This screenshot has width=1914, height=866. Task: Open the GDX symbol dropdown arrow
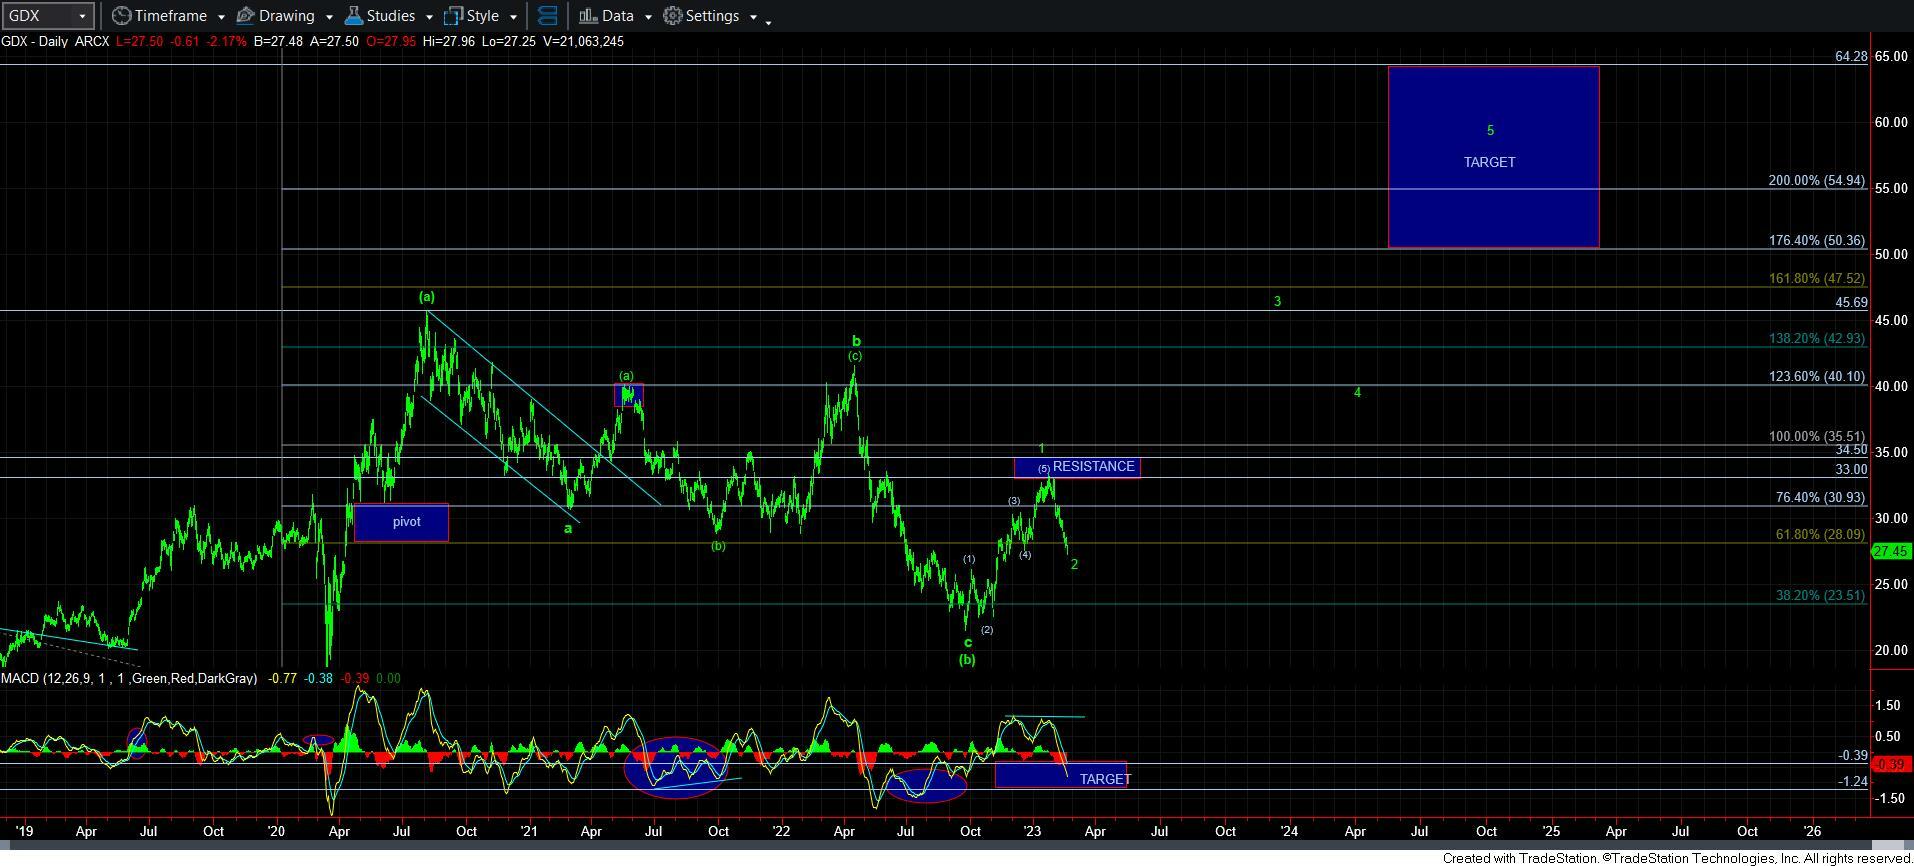point(82,17)
